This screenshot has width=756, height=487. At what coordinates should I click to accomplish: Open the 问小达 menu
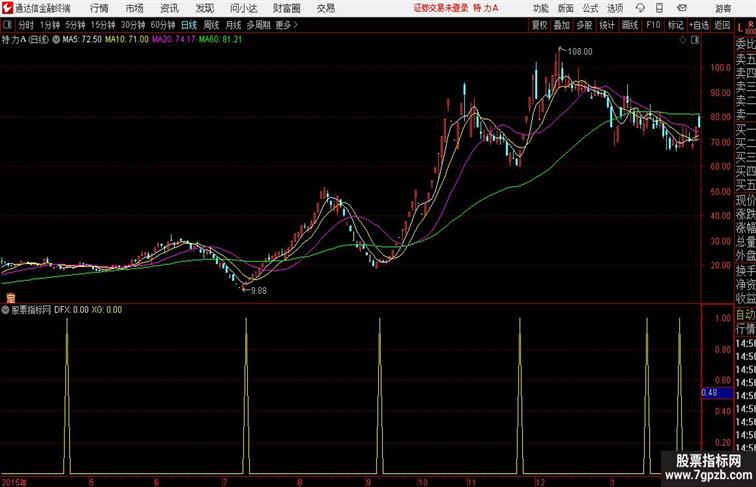243,8
